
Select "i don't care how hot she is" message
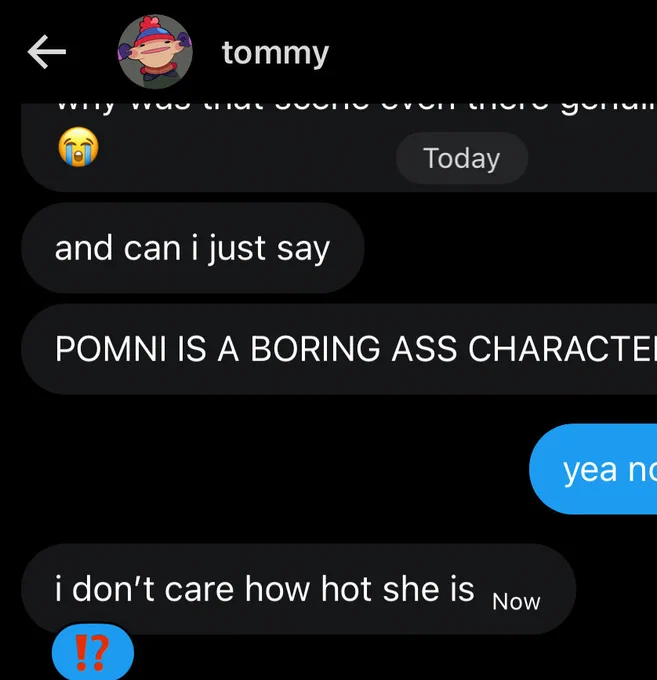point(298,589)
